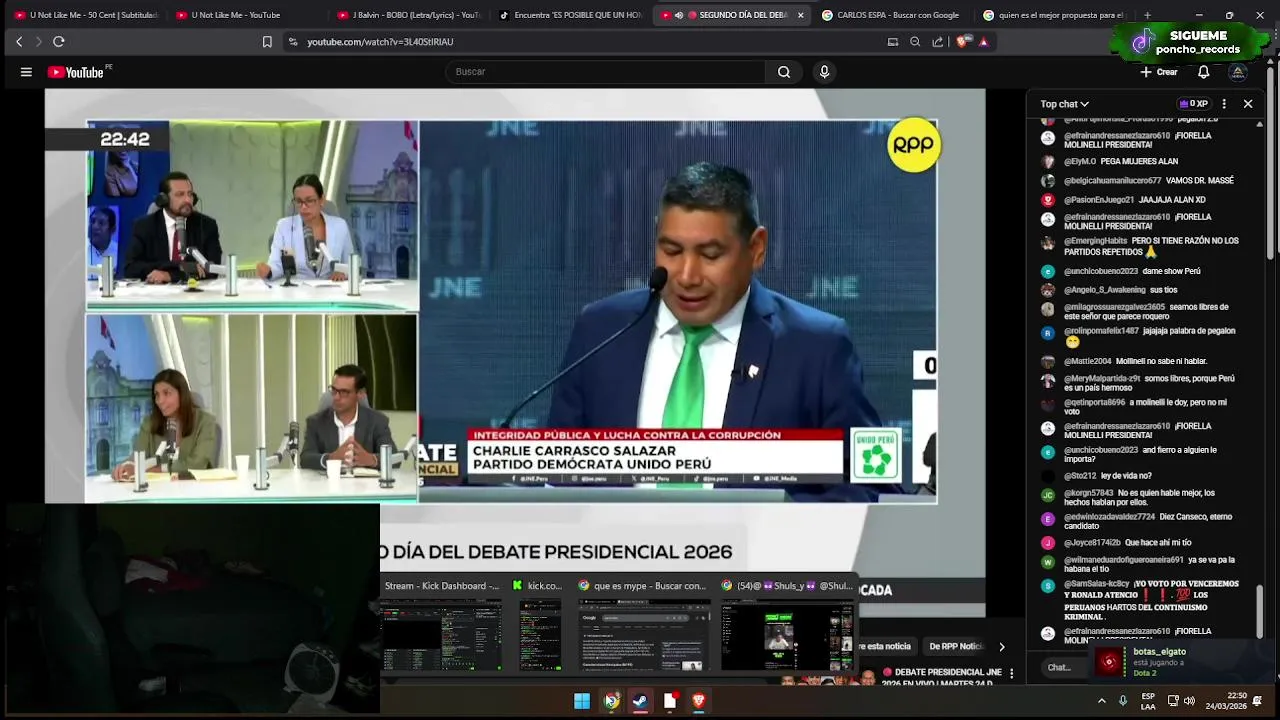Viewport: 1280px width, 720px height.
Task: Open Windows Start menu
Action: pyautogui.click(x=582, y=701)
